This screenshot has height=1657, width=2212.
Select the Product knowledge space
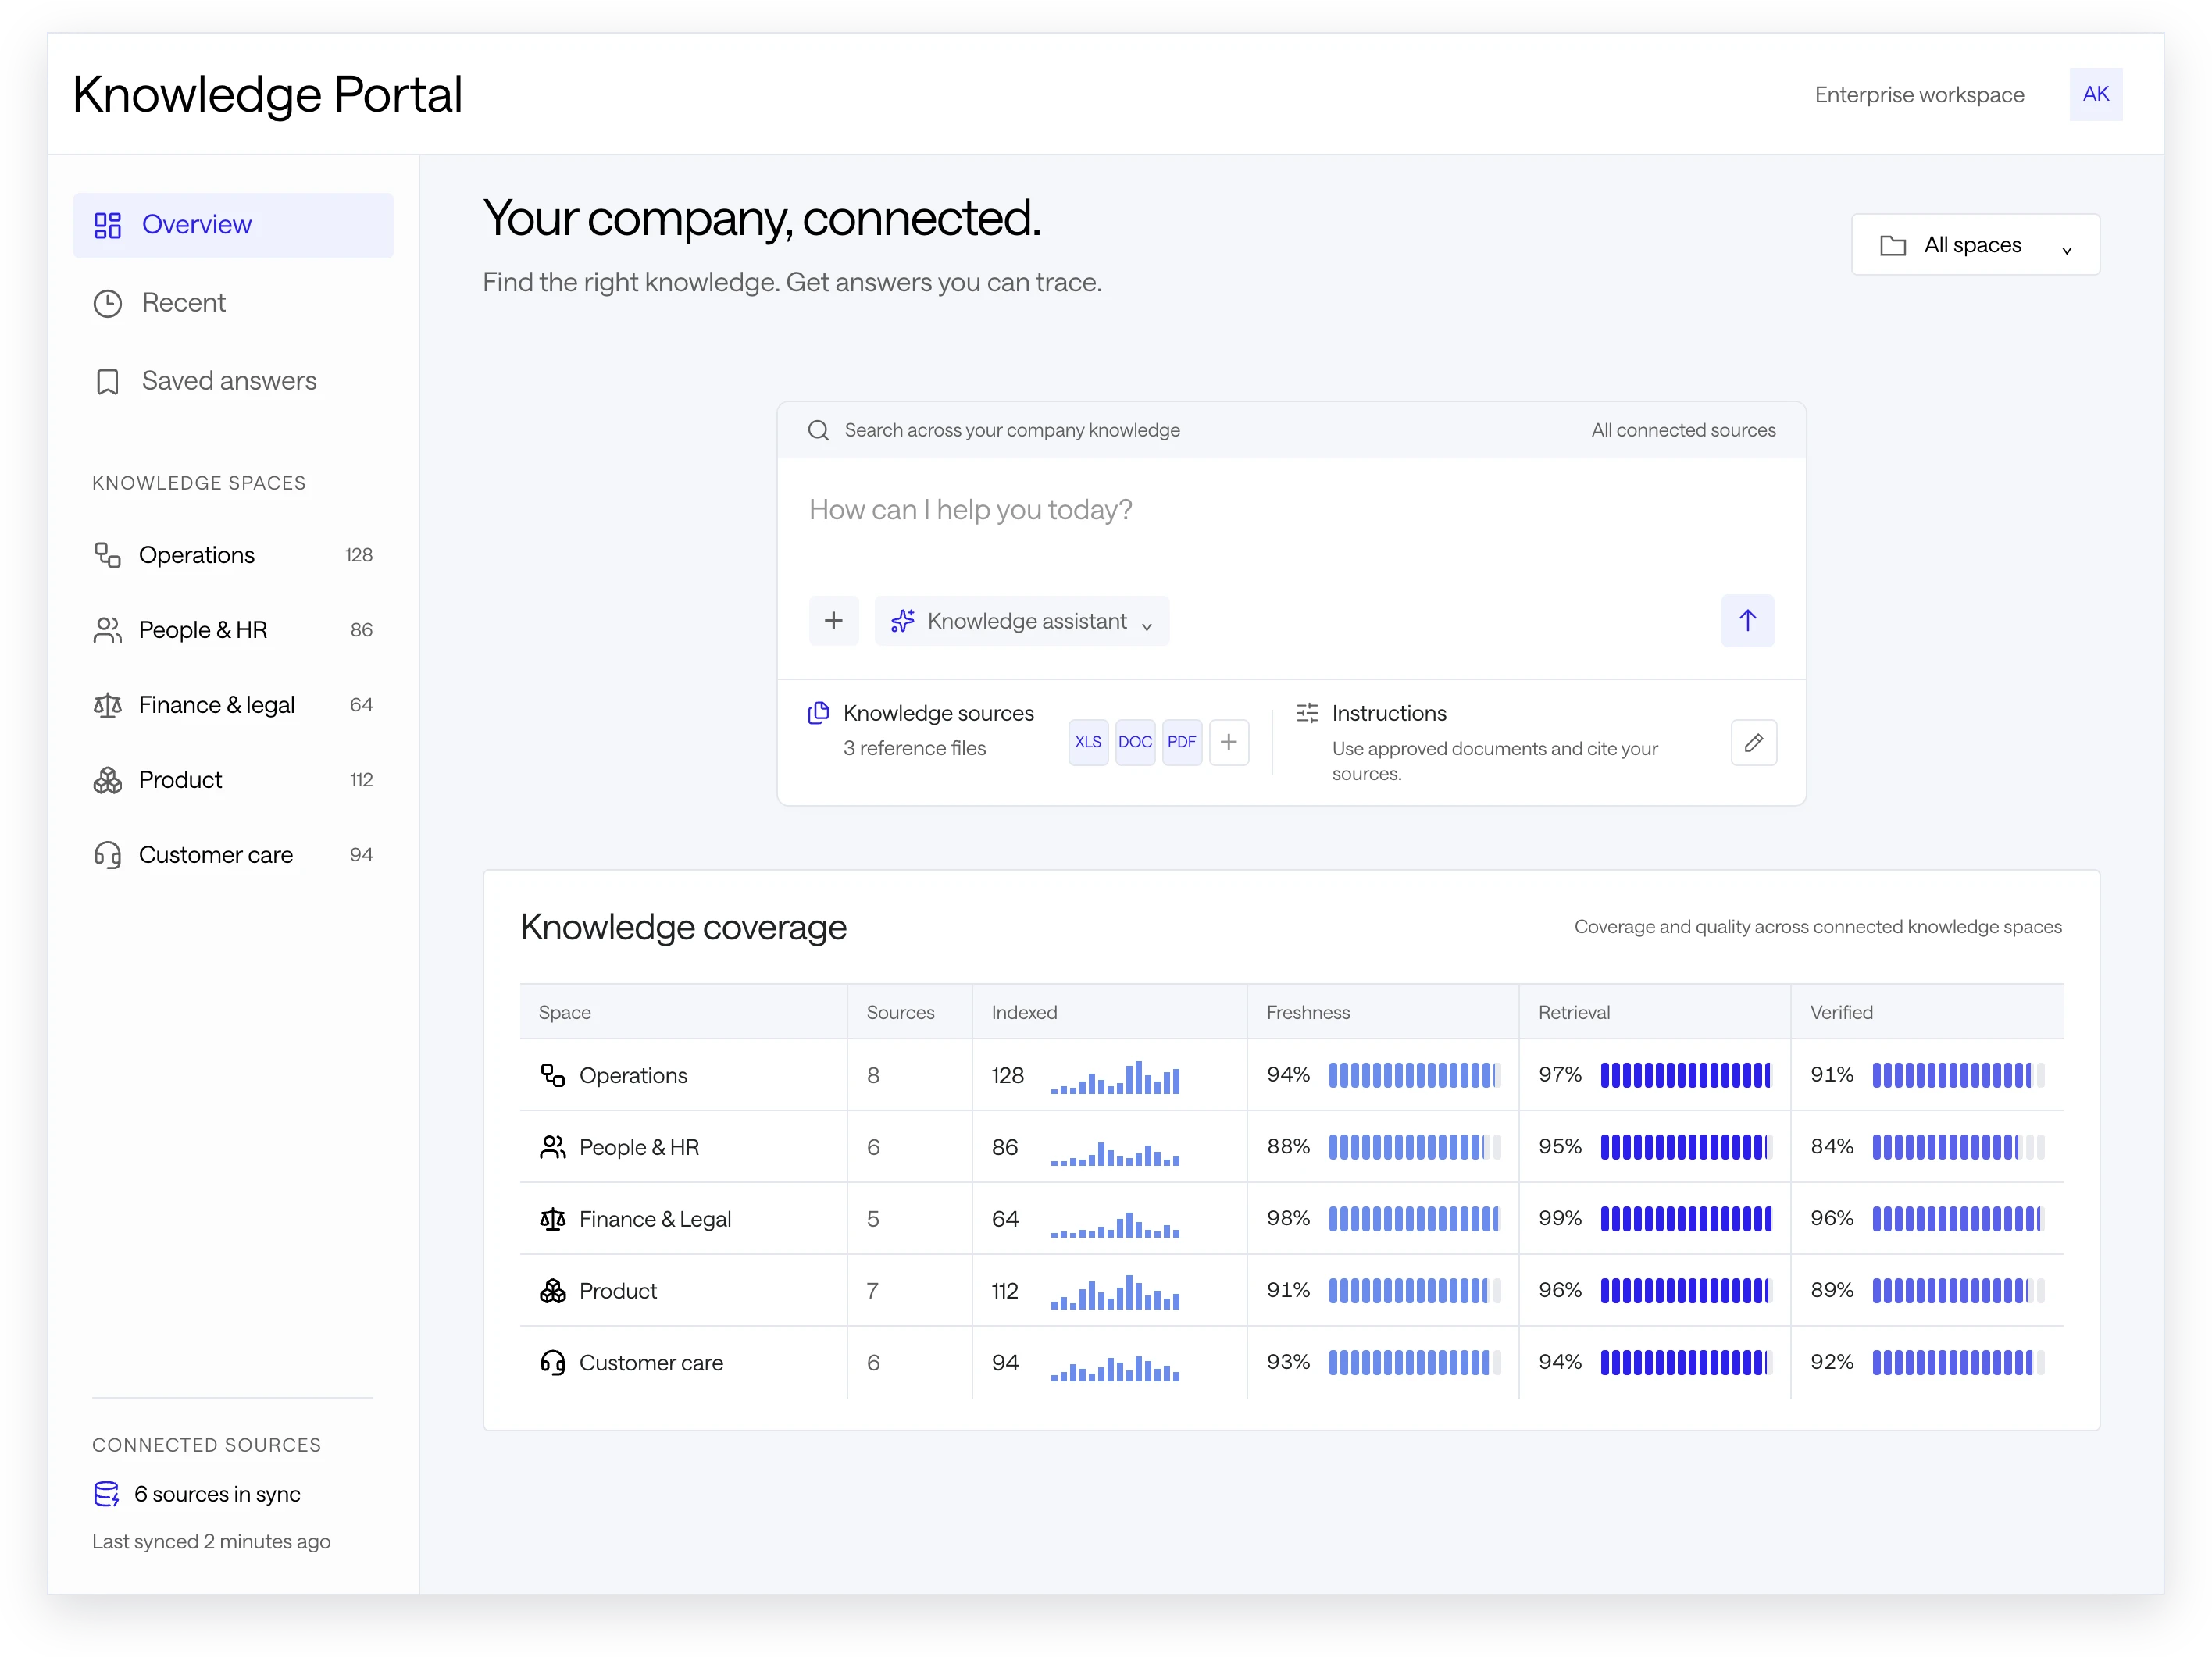(x=233, y=780)
